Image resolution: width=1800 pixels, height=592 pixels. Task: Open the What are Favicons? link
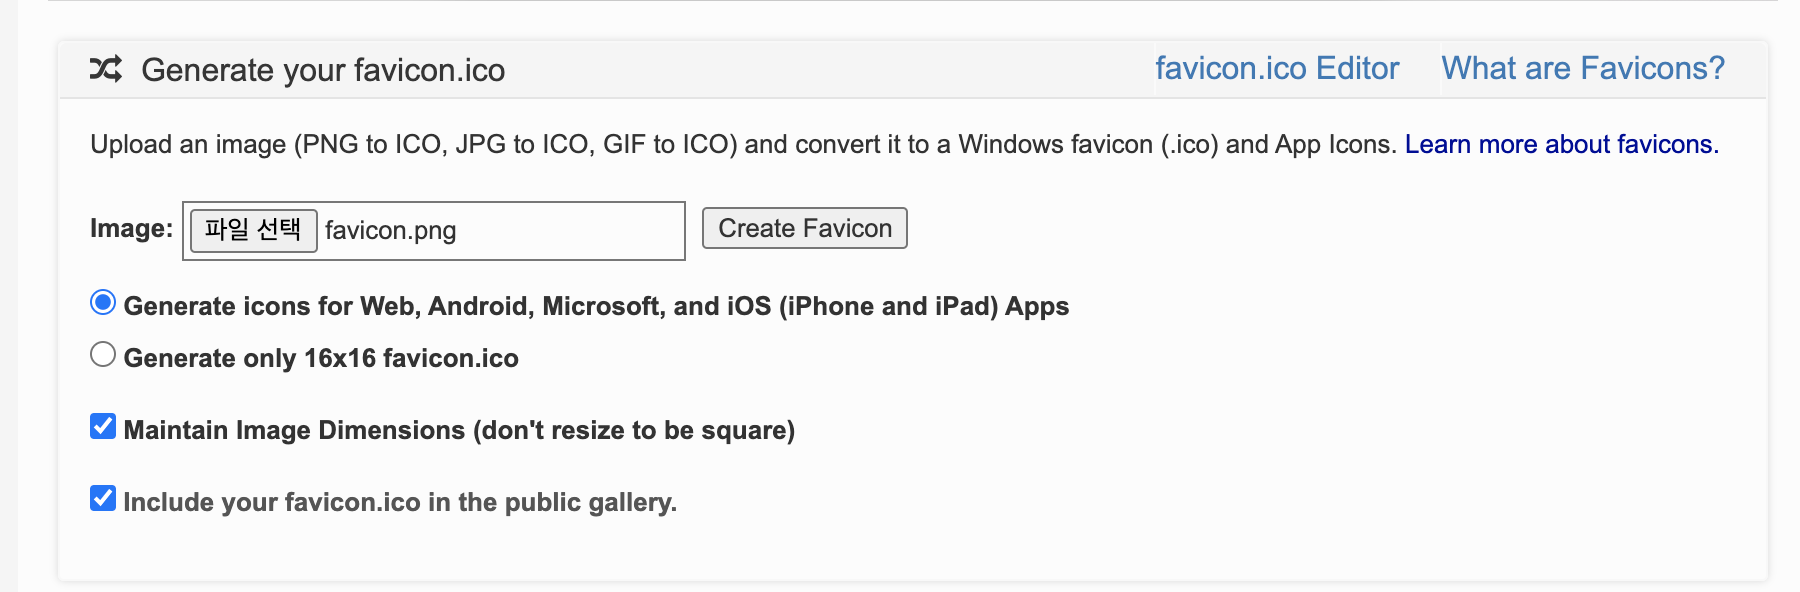click(x=1583, y=68)
